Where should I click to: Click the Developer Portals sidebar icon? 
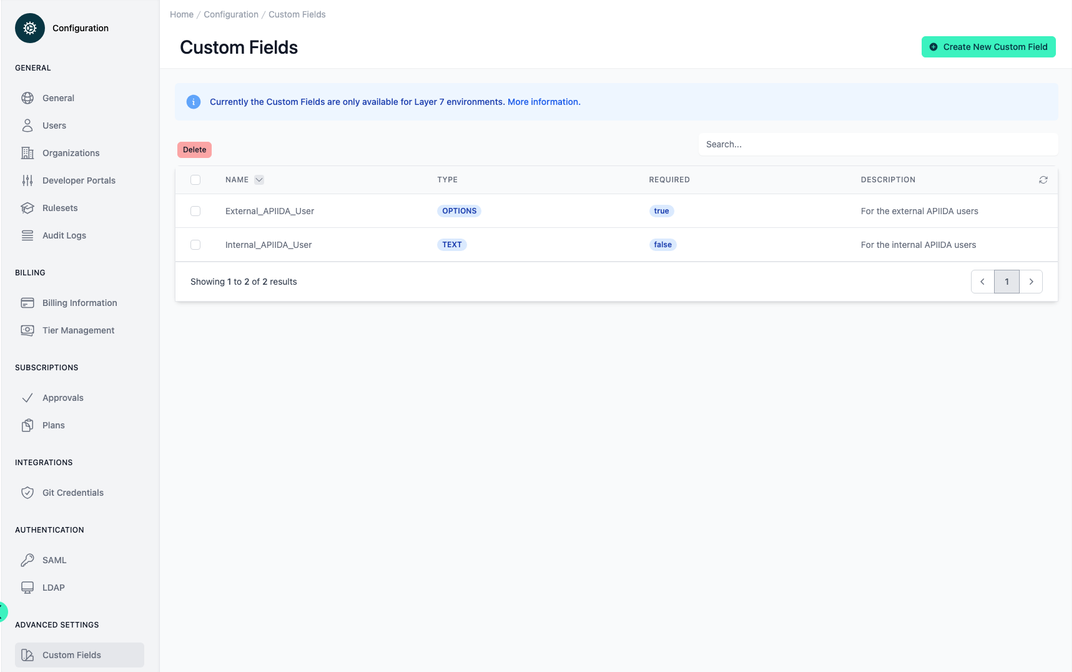click(29, 180)
